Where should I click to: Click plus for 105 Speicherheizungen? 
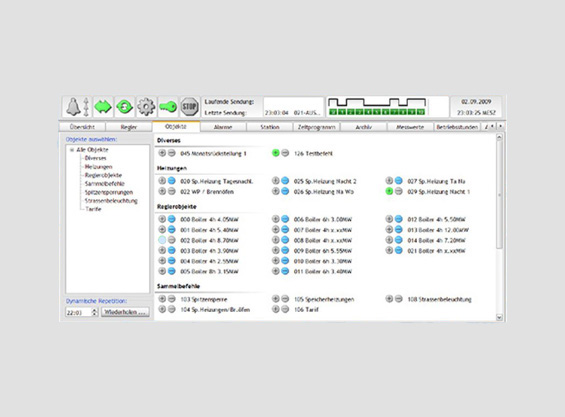[276, 299]
